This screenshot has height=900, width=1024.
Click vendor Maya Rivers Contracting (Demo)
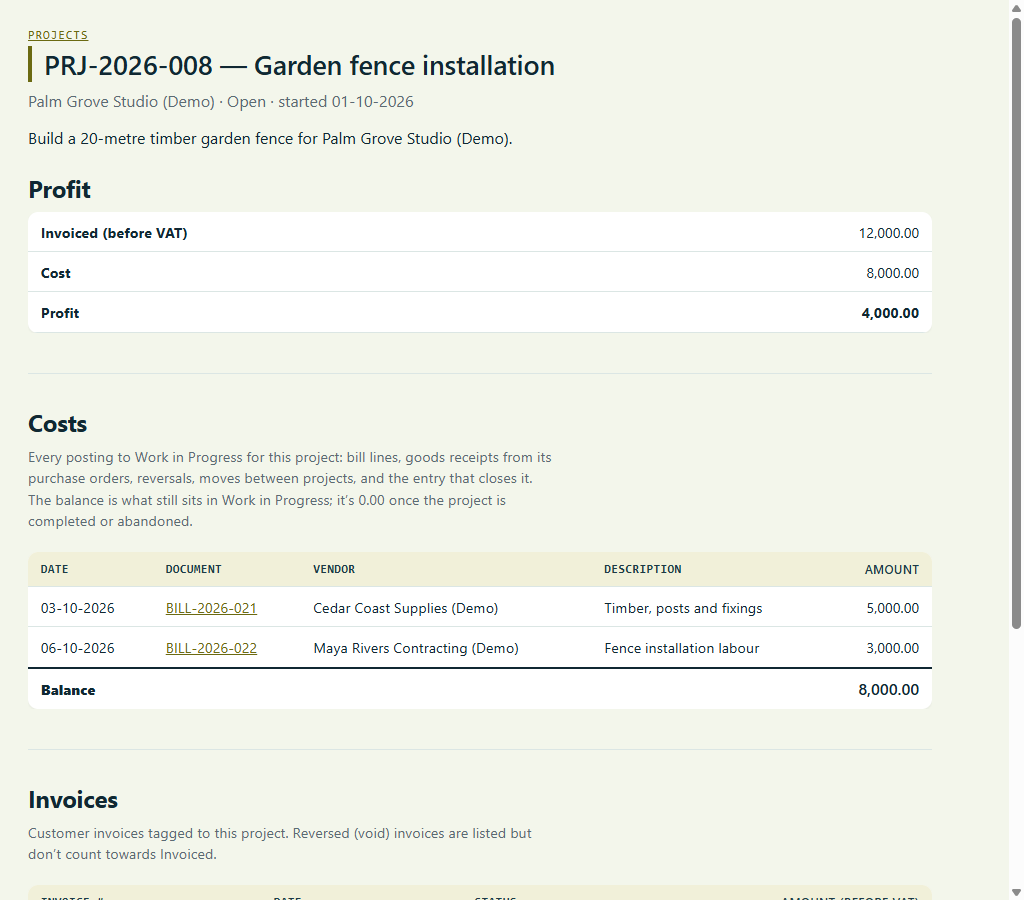416,648
